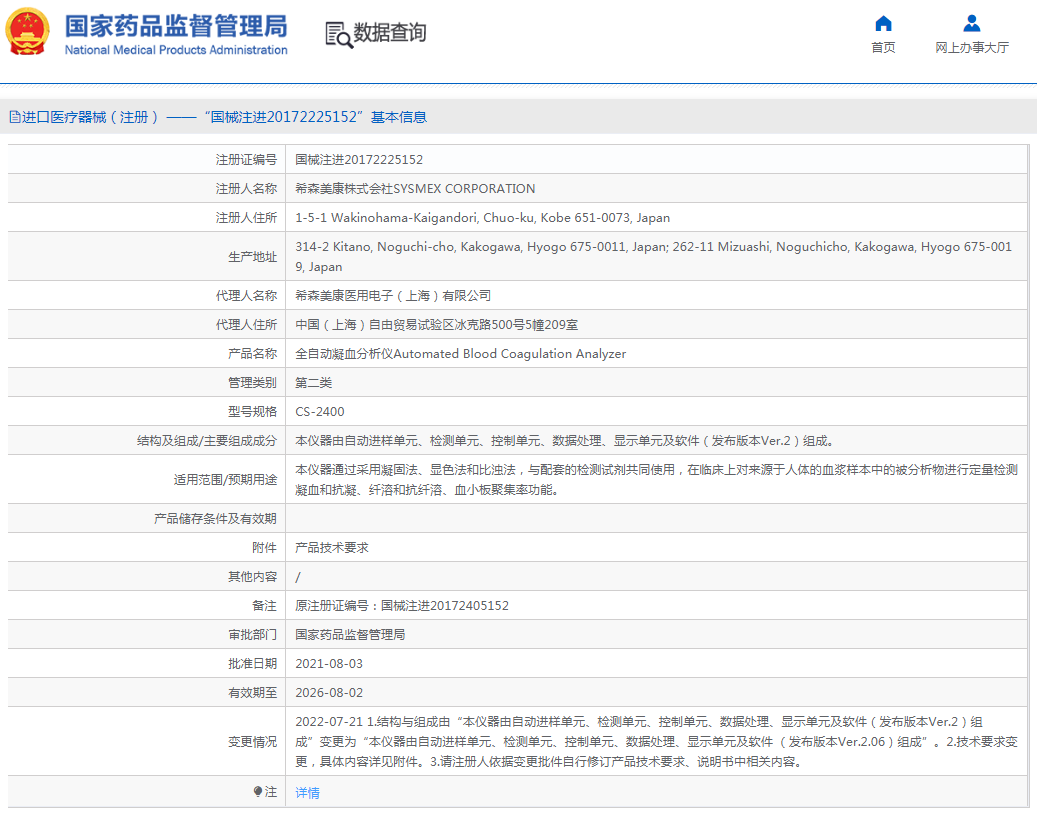Screen dimensions: 1037x814
Task: Click the 审批部门 row label
Action: pyautogui.click(x=252, y=635)
